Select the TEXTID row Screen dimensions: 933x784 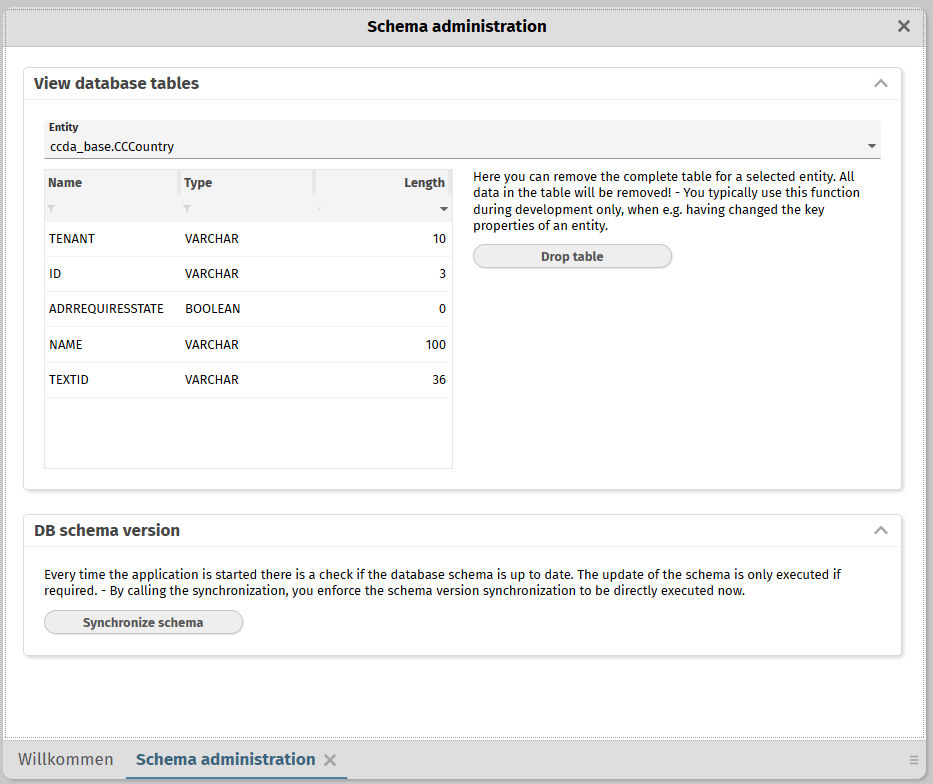(248, 380)
